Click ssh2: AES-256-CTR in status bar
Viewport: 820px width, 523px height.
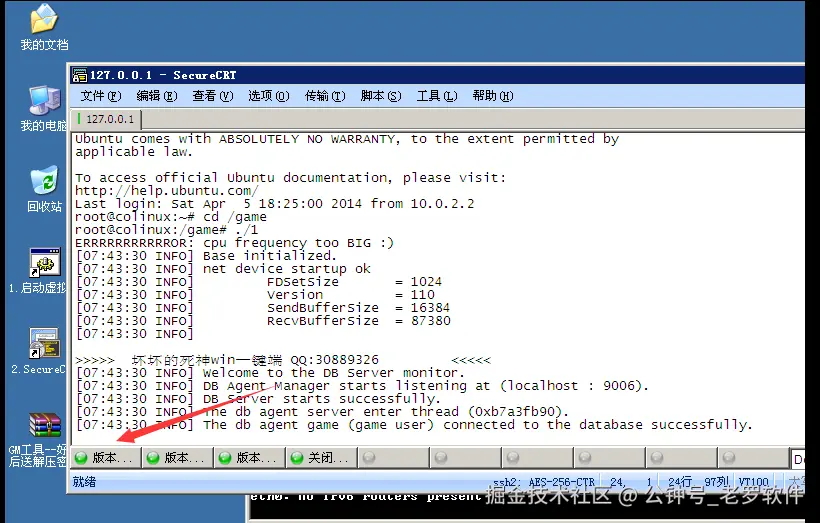point(544,482)
